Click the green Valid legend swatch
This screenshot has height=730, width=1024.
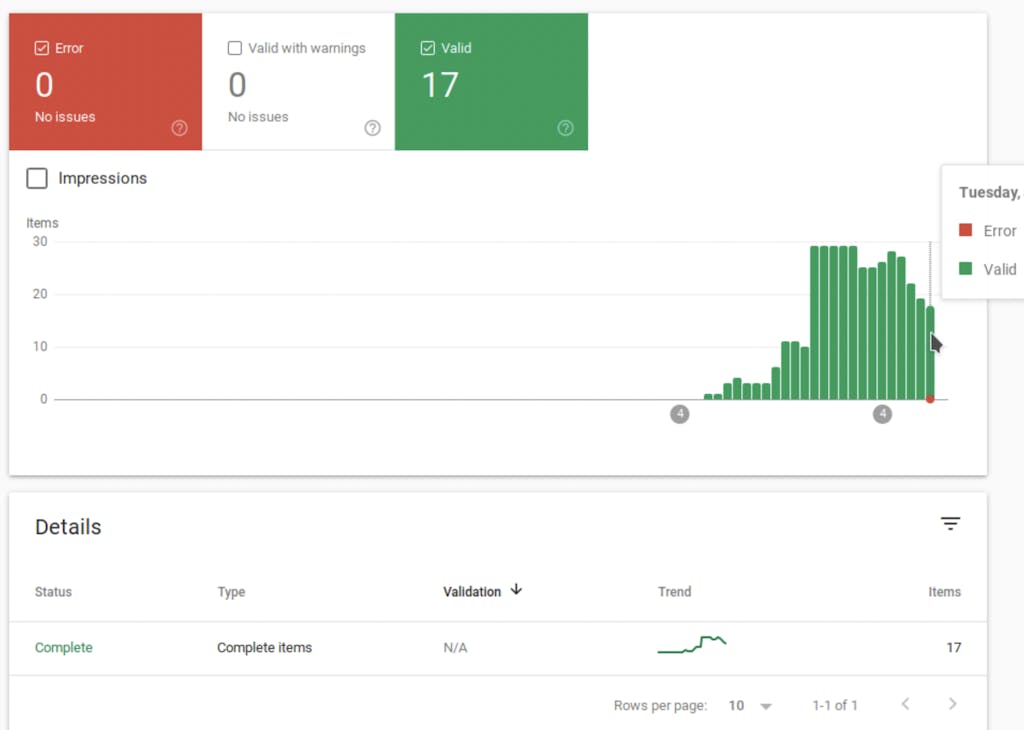coord(965,269)
